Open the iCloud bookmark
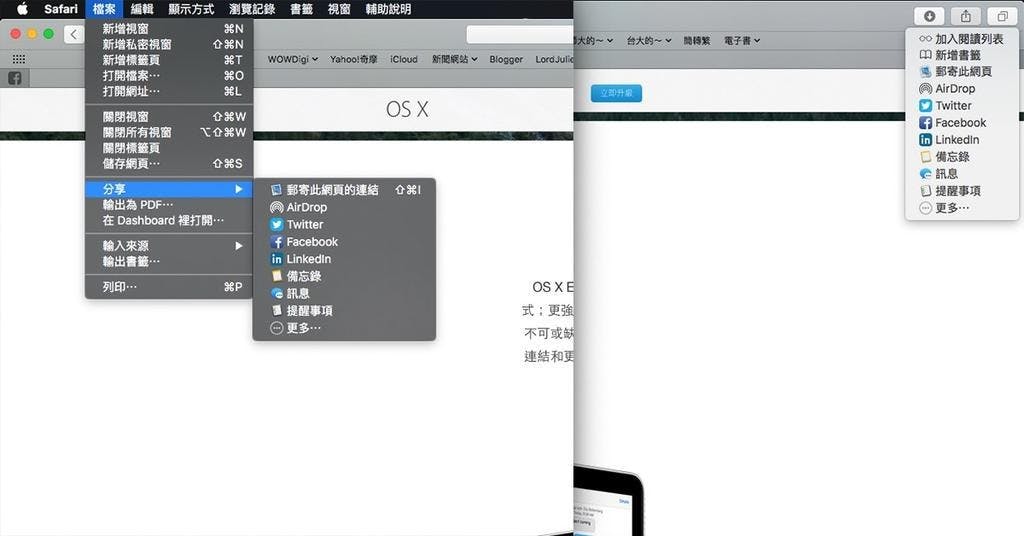This screenshot has height=536, width=1024. [x=404, y=59]
